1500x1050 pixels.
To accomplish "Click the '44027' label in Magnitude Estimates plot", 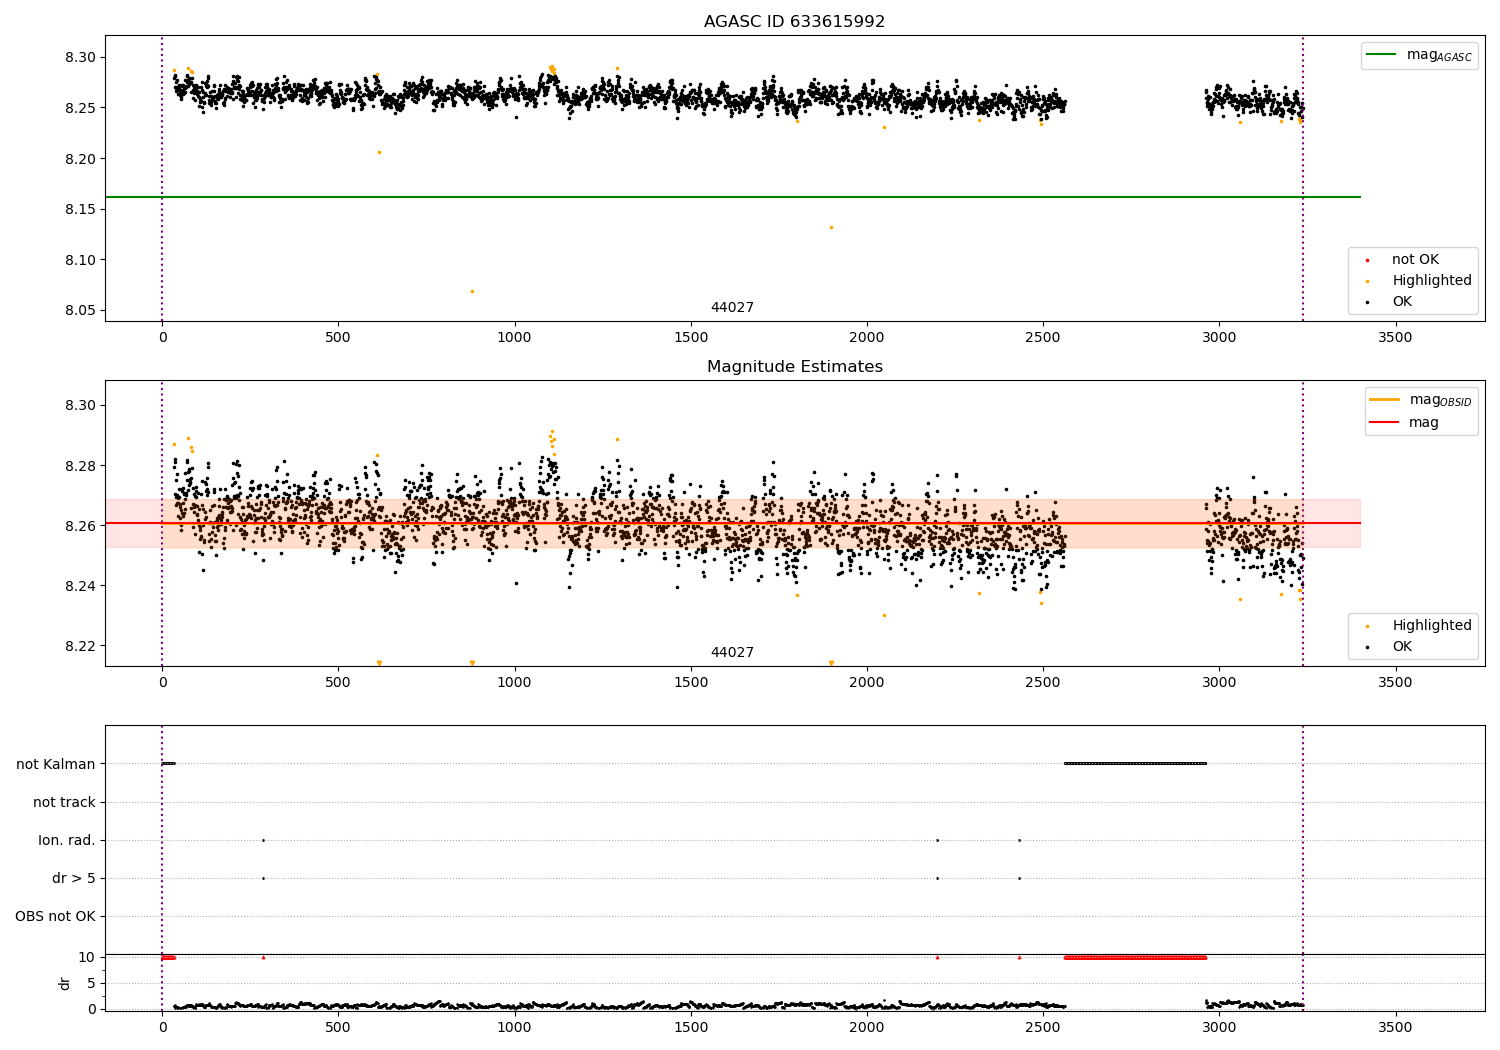I will point(732,652).
